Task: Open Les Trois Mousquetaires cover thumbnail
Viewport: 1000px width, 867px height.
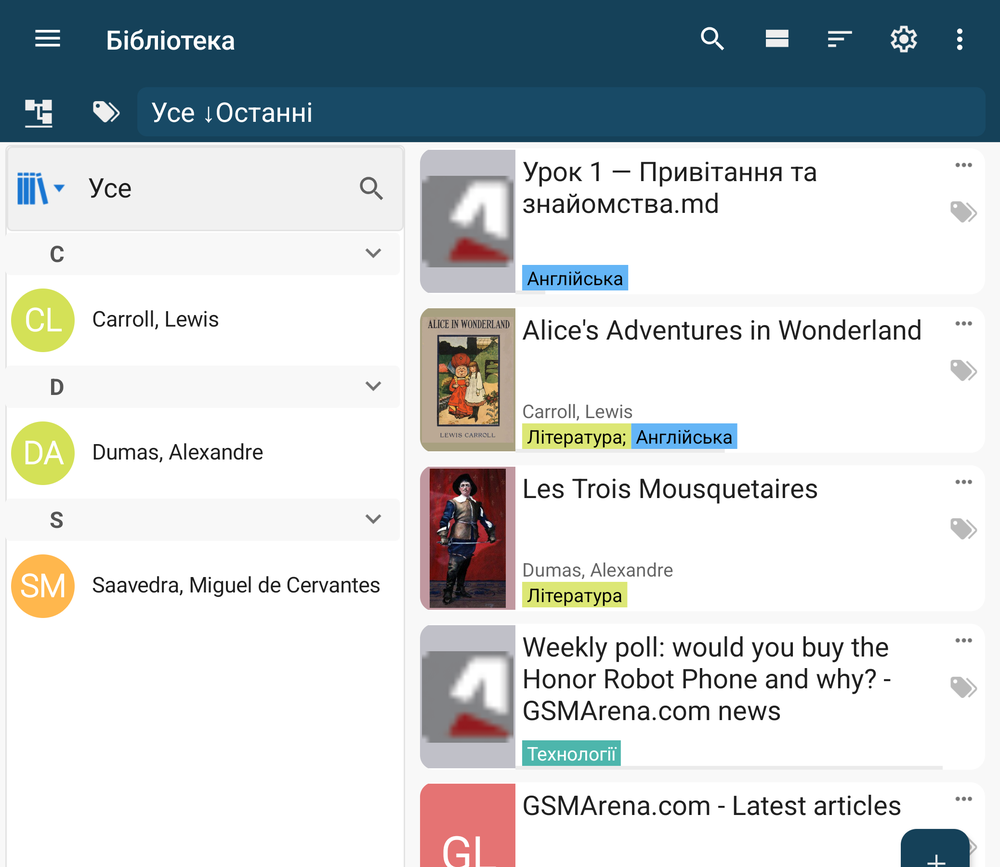Action: pyautogui.click(x=467, y=538)
